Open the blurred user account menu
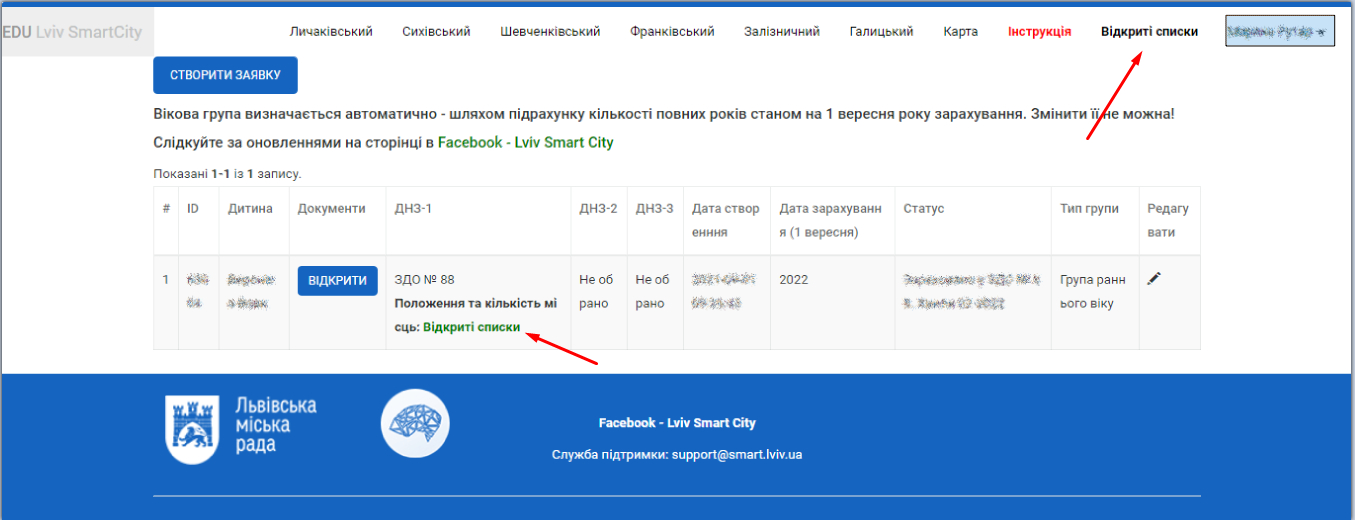 [1279, 31]
